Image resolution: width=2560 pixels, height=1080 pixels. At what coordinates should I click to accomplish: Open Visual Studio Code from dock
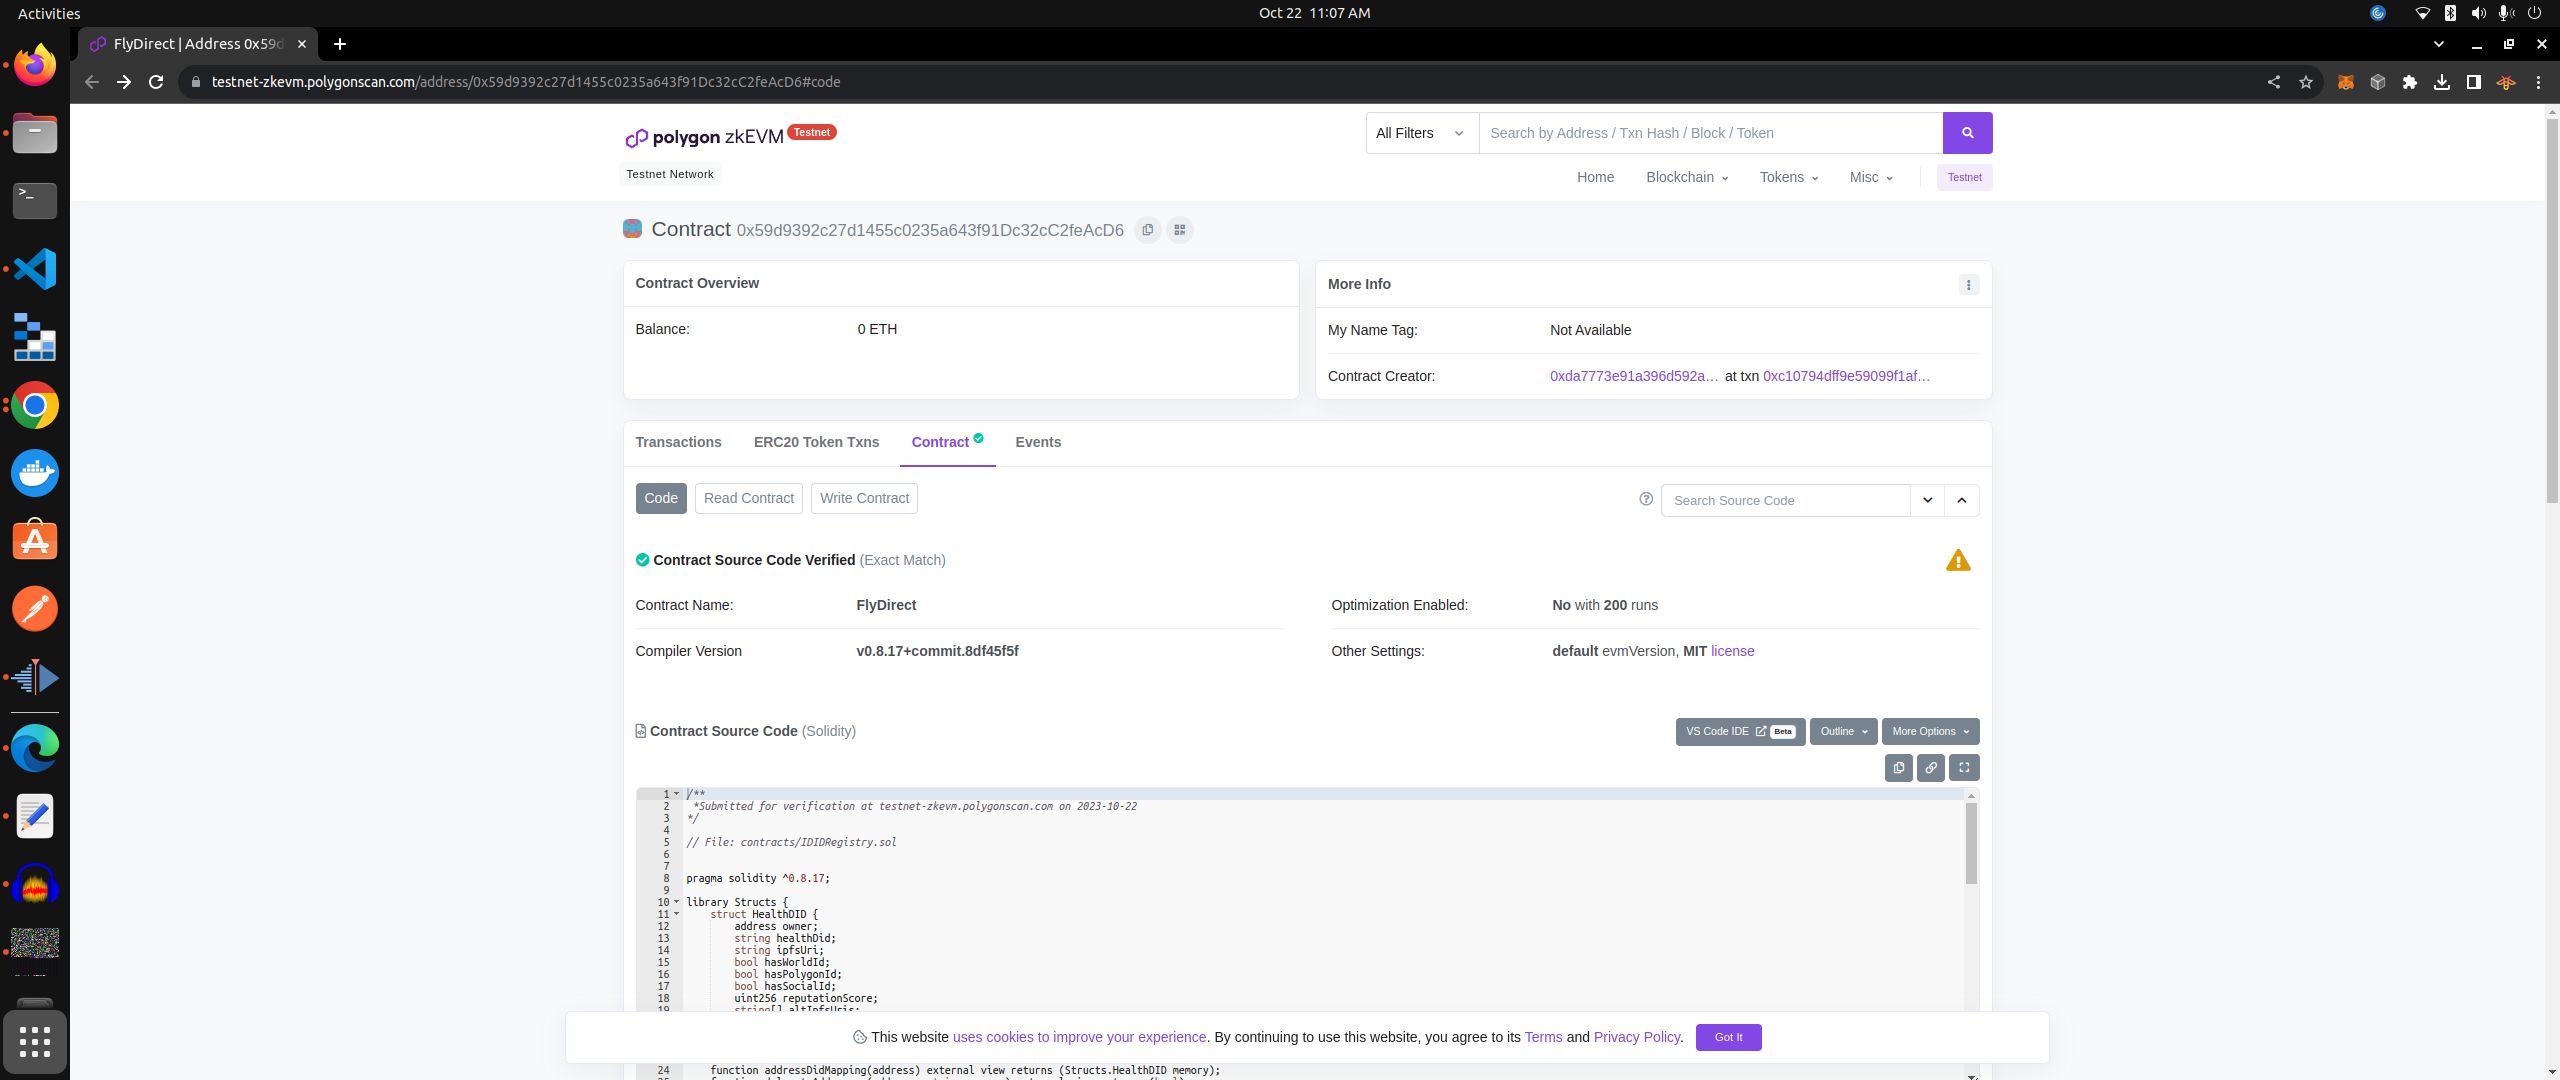click(x=35, y=269)
